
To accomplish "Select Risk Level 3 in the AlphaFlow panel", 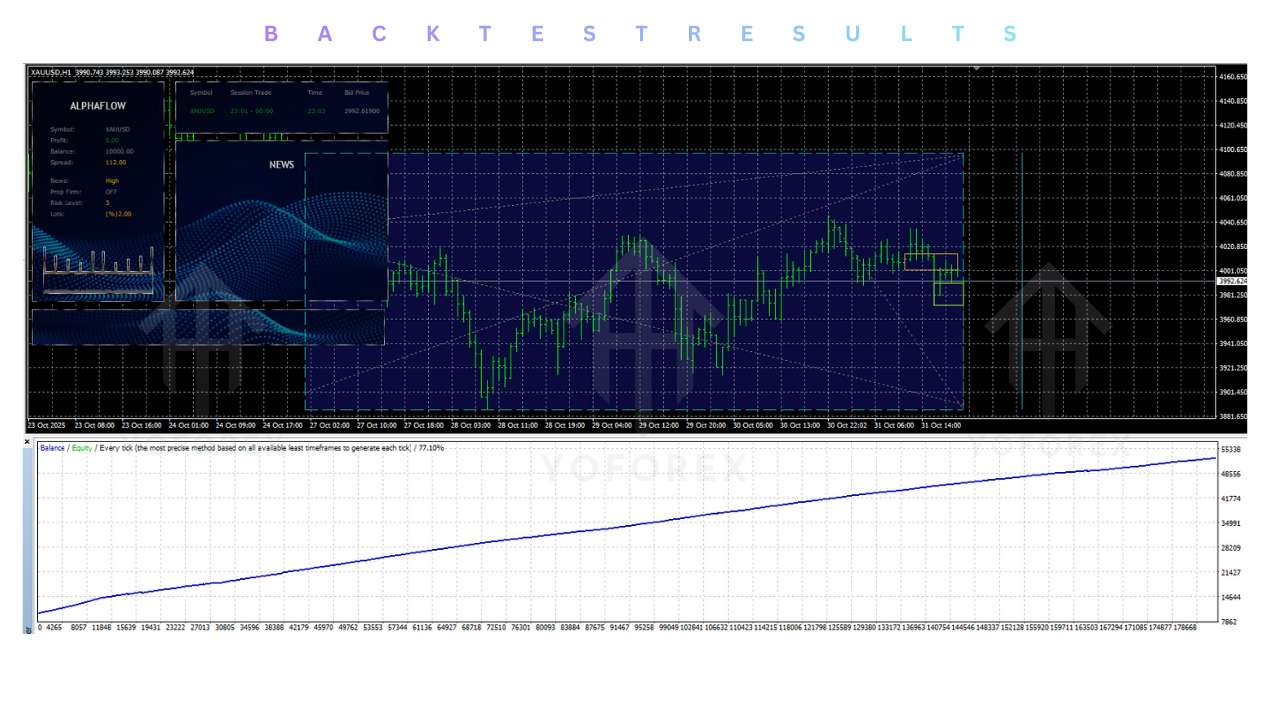I will pos(106,202).
